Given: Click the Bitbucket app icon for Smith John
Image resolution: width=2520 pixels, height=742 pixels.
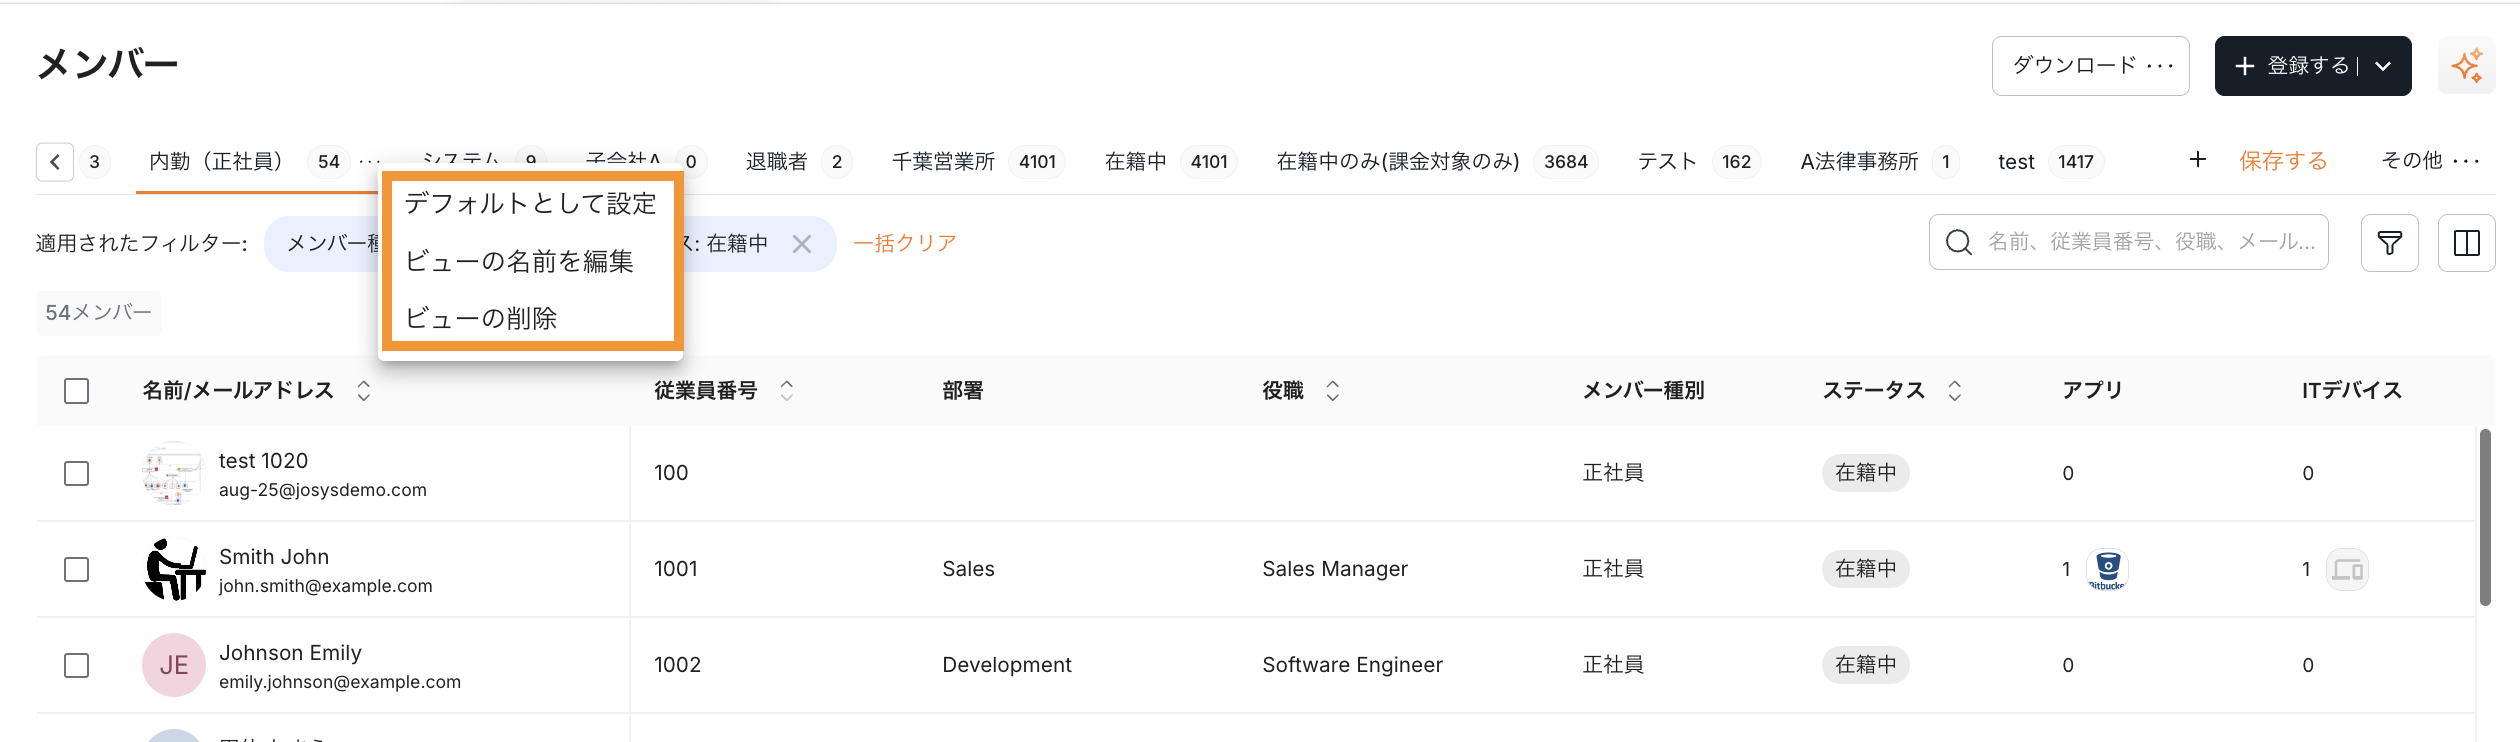Looking at the screenshot, I should [x=2107, y=569].
